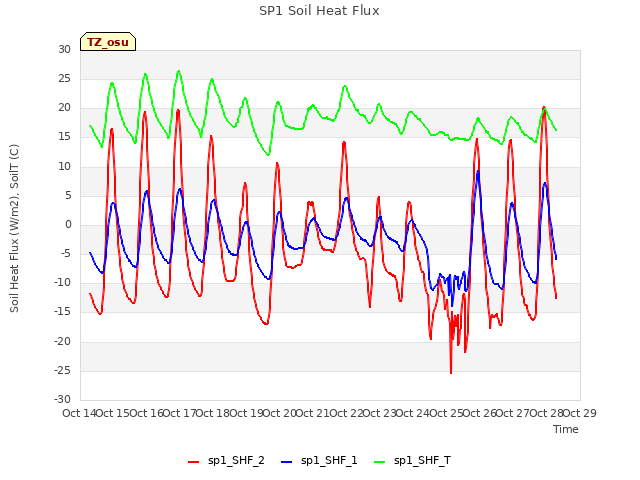Screen dimensions: 640x480
Task: Click the Oct 27 x-axis tick label
Action: pos(513,413)
